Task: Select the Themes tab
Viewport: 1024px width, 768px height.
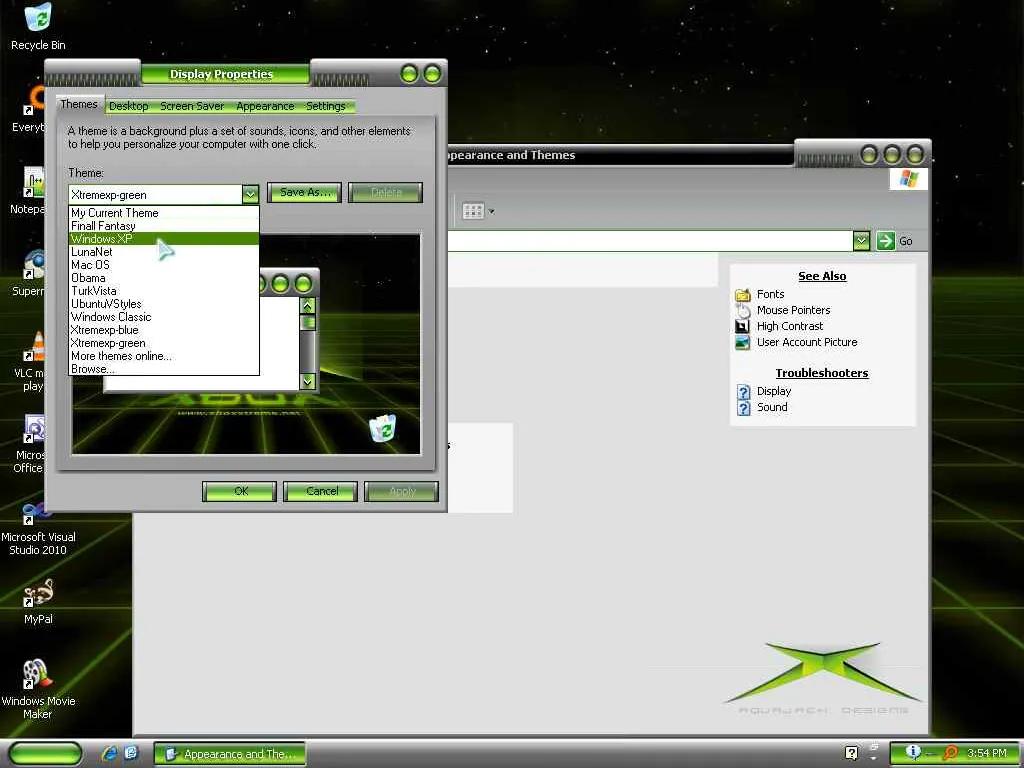Action: [79, 104]
